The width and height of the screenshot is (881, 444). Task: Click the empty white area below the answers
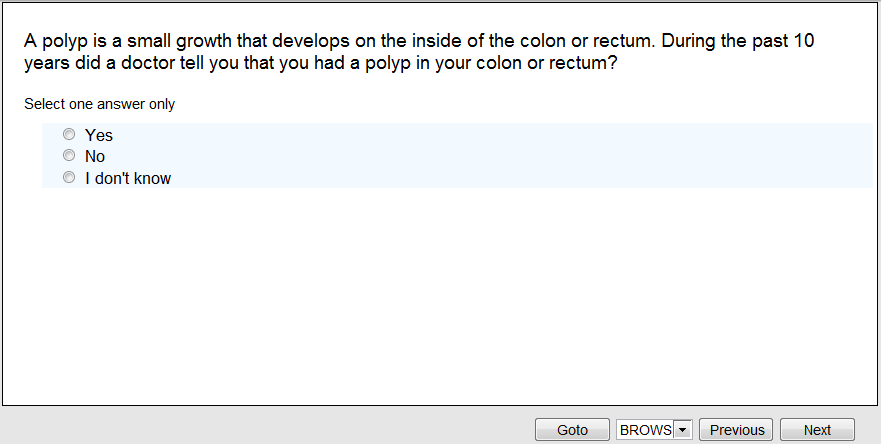click(440, 300)
